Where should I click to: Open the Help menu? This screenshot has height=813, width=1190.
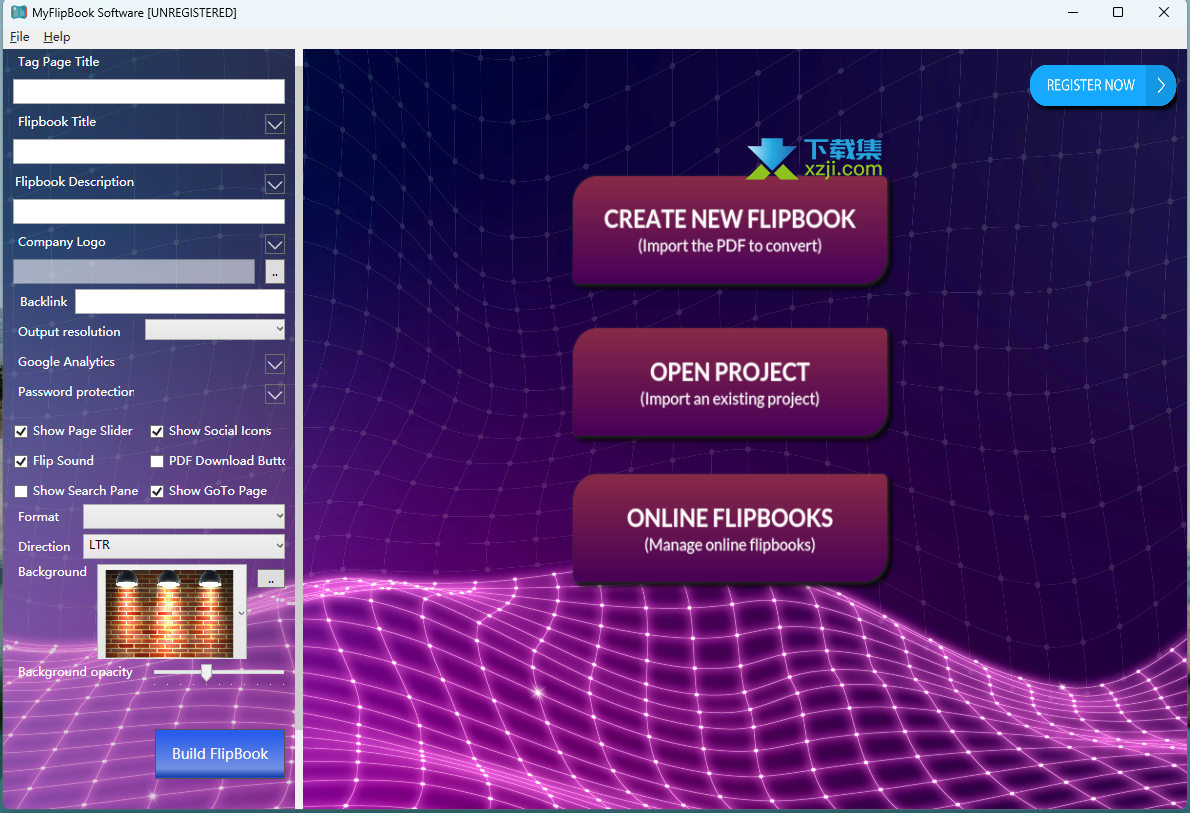coord(57,36)
